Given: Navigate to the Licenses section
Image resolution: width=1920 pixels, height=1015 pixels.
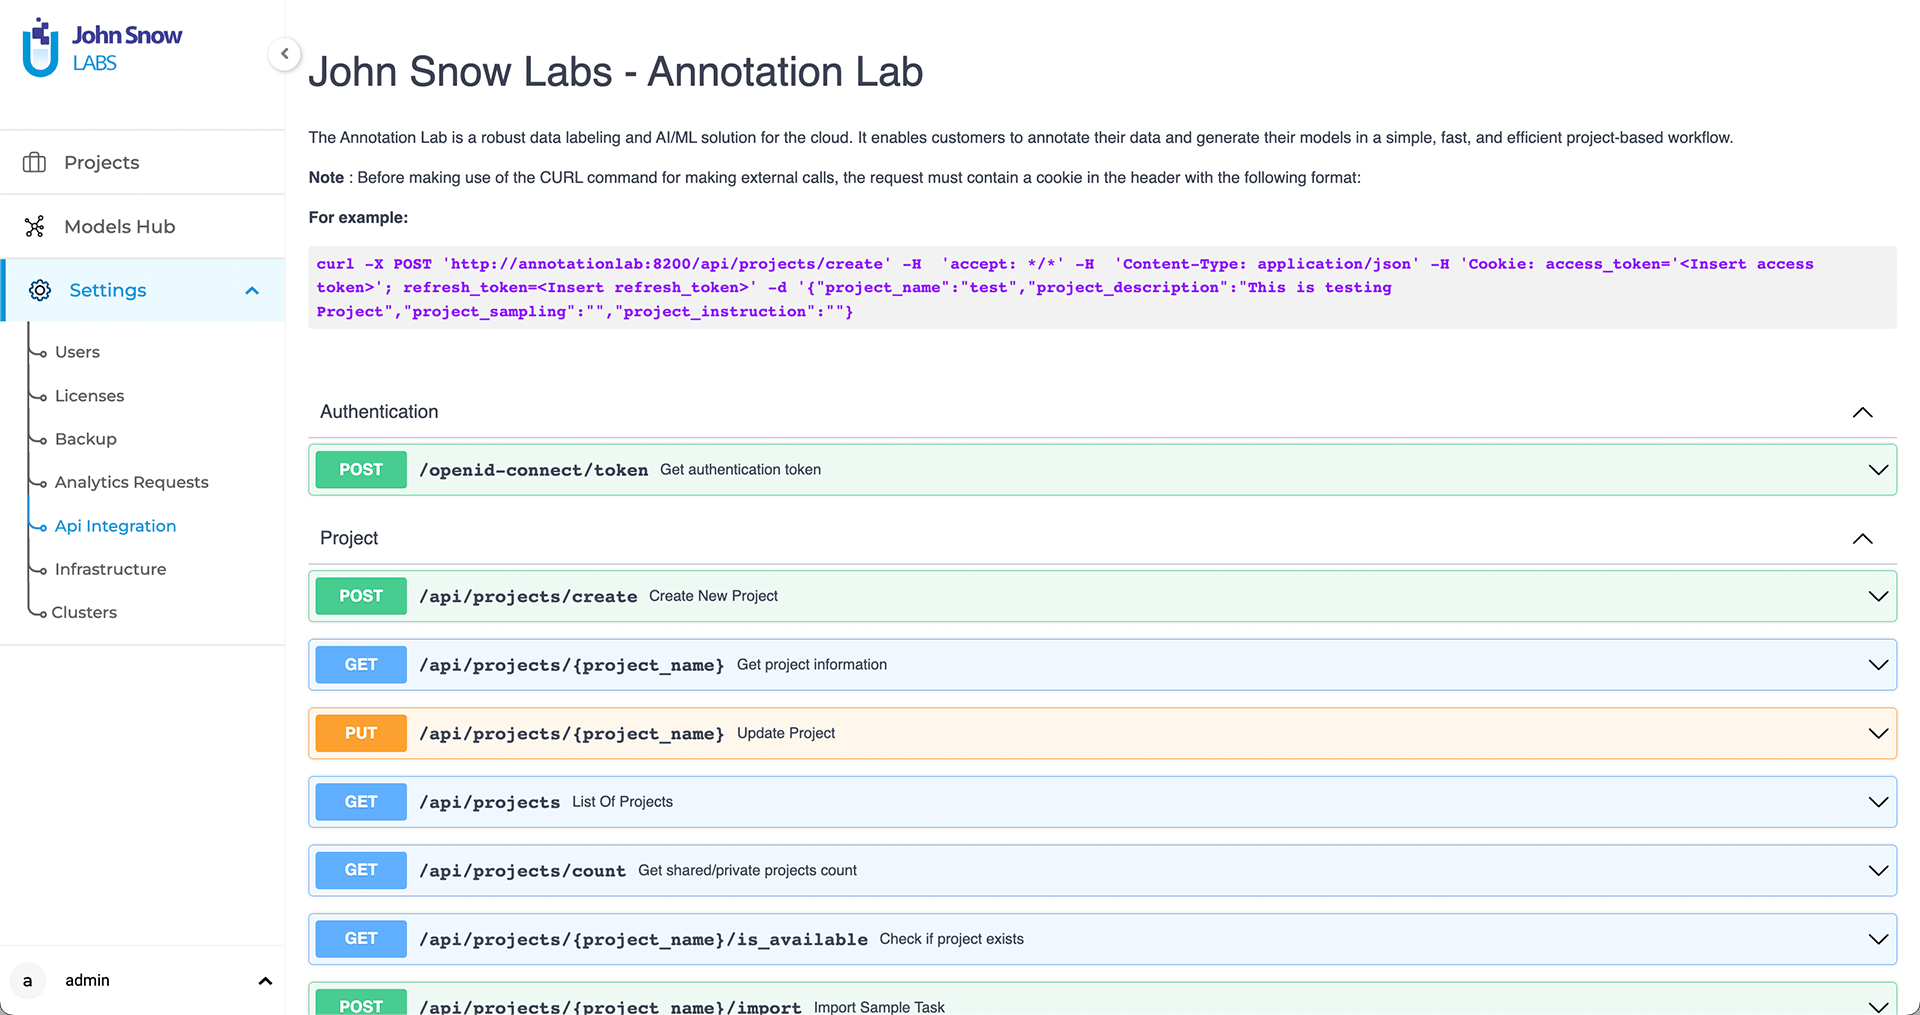Looking at the screenshot, I should coord(89,395).
